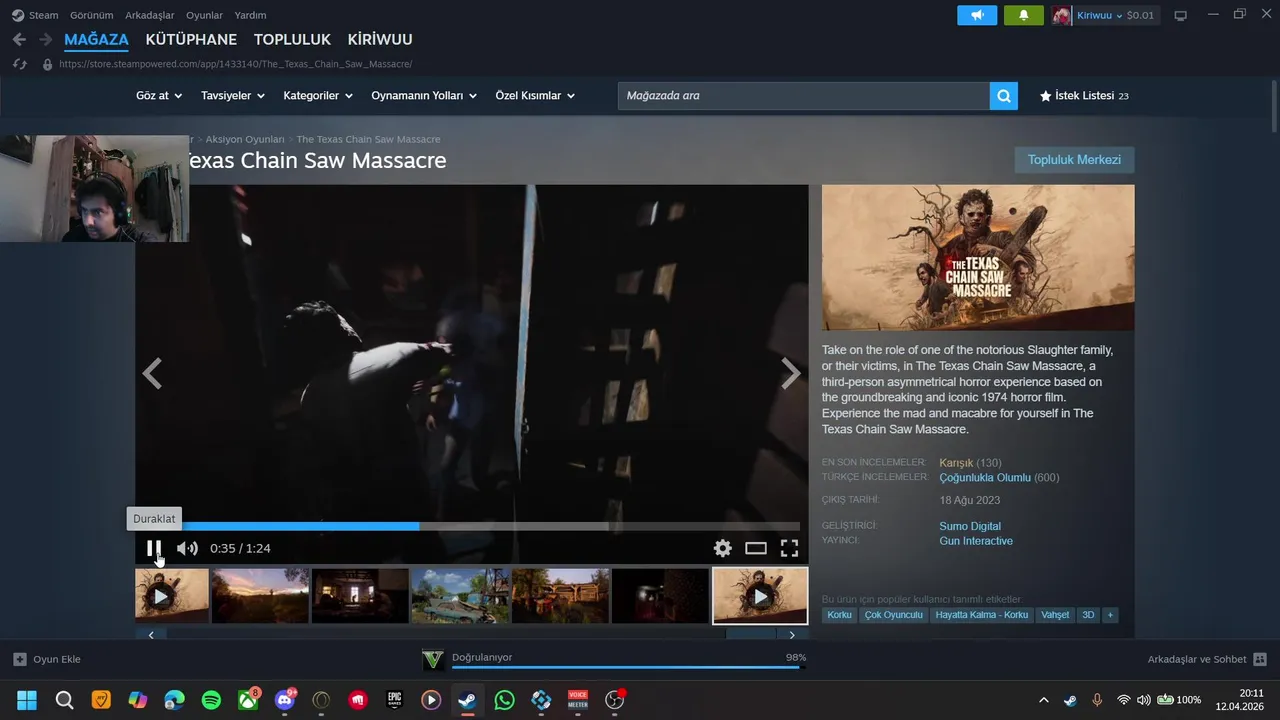Go to next media with right arrow
Screen dimensions: 1280x720
[791, 374]
